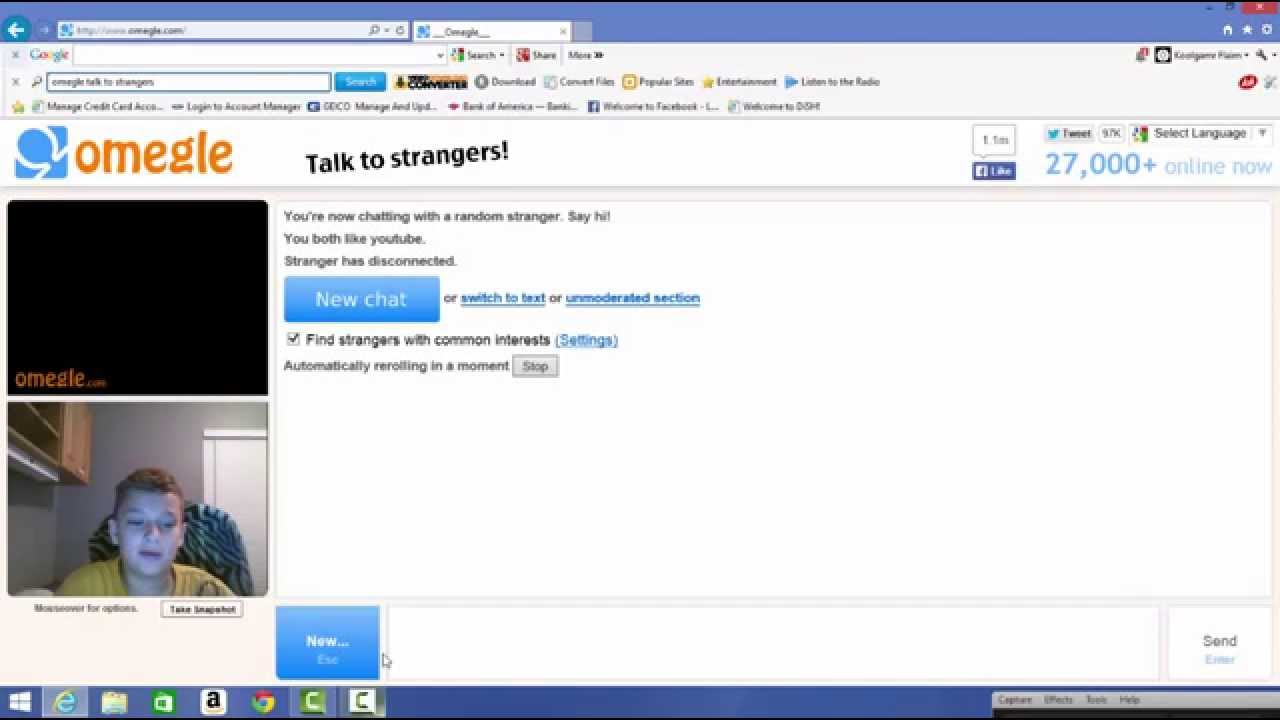Open the Windows Start button
Viewport: 1280px width, 720px height.
20,702
